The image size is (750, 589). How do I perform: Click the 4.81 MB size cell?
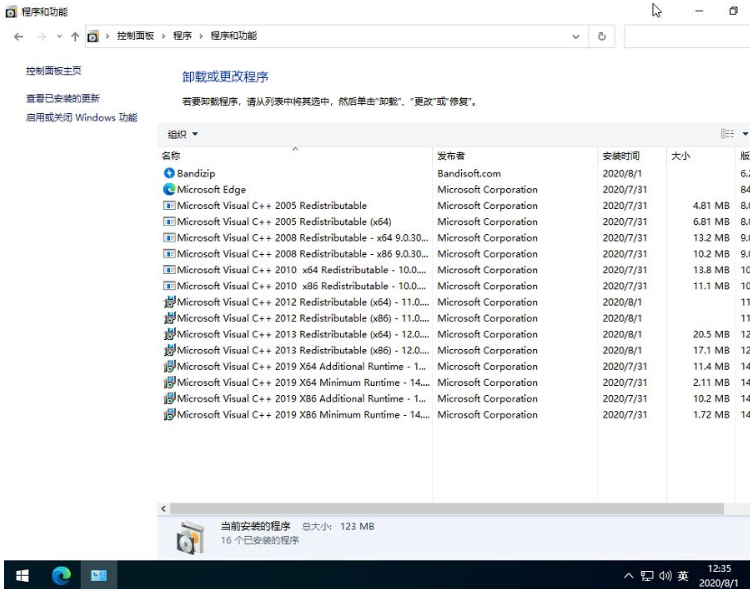coord(711,206)
